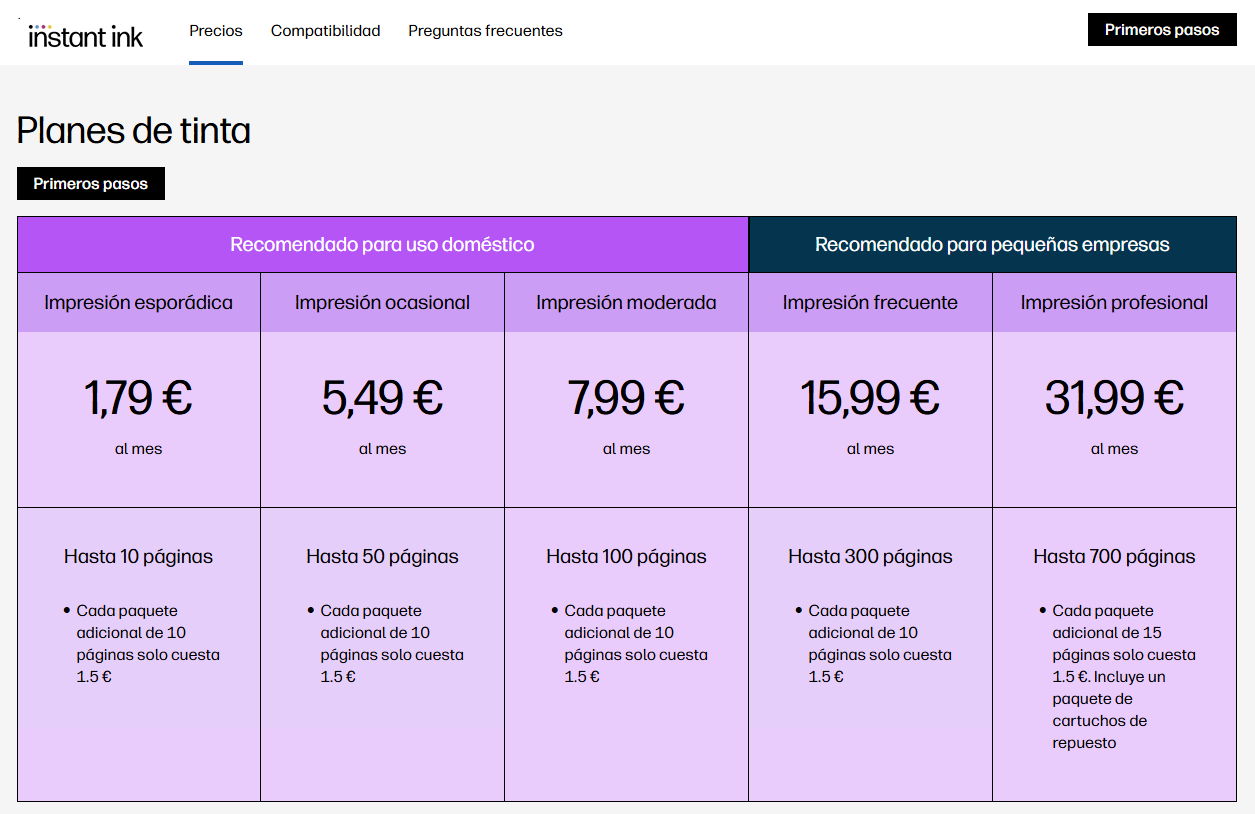Click the Impresión profesional plan title

(1114, 302)
